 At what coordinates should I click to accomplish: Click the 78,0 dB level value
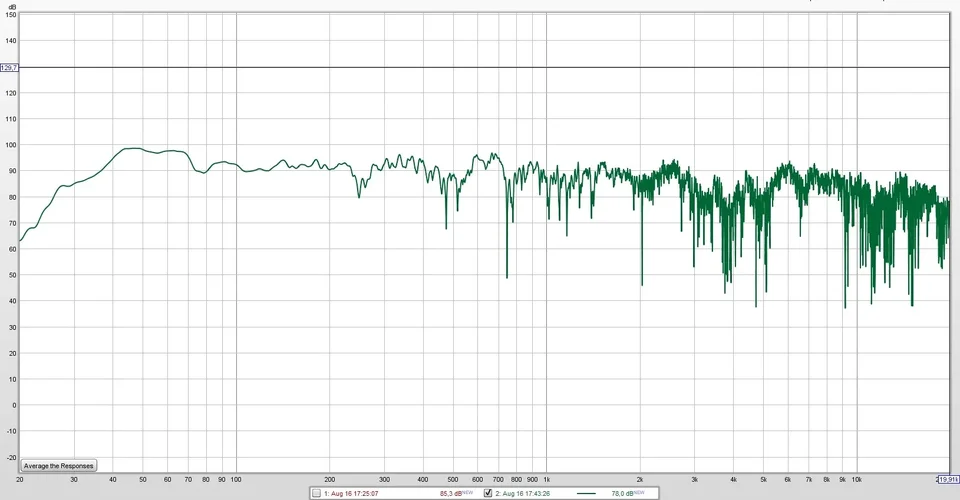coord(622,494)
